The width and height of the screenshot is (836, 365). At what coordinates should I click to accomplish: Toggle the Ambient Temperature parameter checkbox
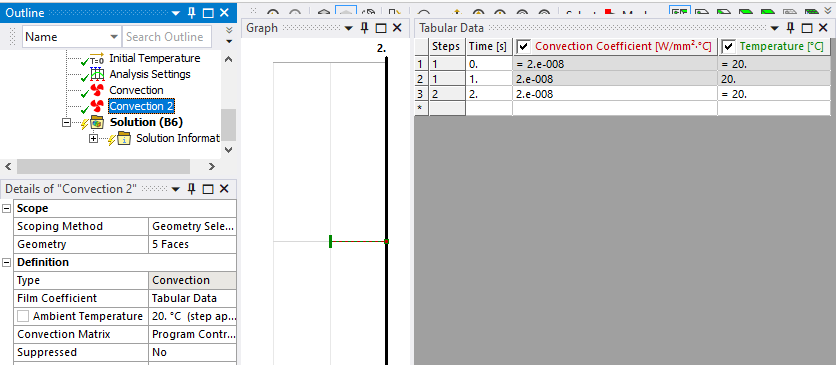coord(23,317)
